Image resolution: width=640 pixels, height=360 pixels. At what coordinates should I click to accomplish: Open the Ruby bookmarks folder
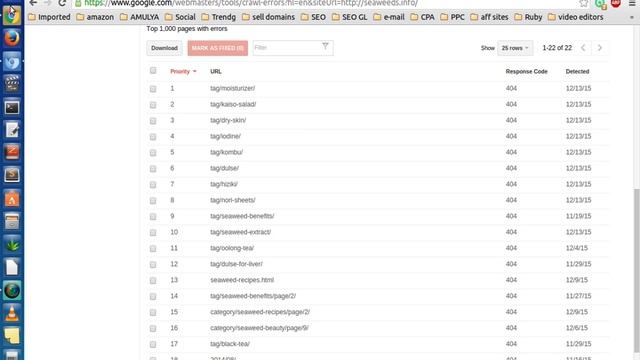click(x=528, y=17)
